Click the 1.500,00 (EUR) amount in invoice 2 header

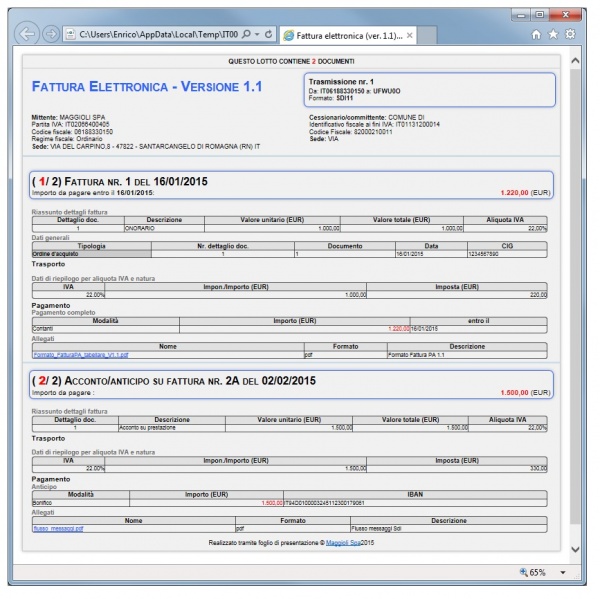(x=525, y=393)
